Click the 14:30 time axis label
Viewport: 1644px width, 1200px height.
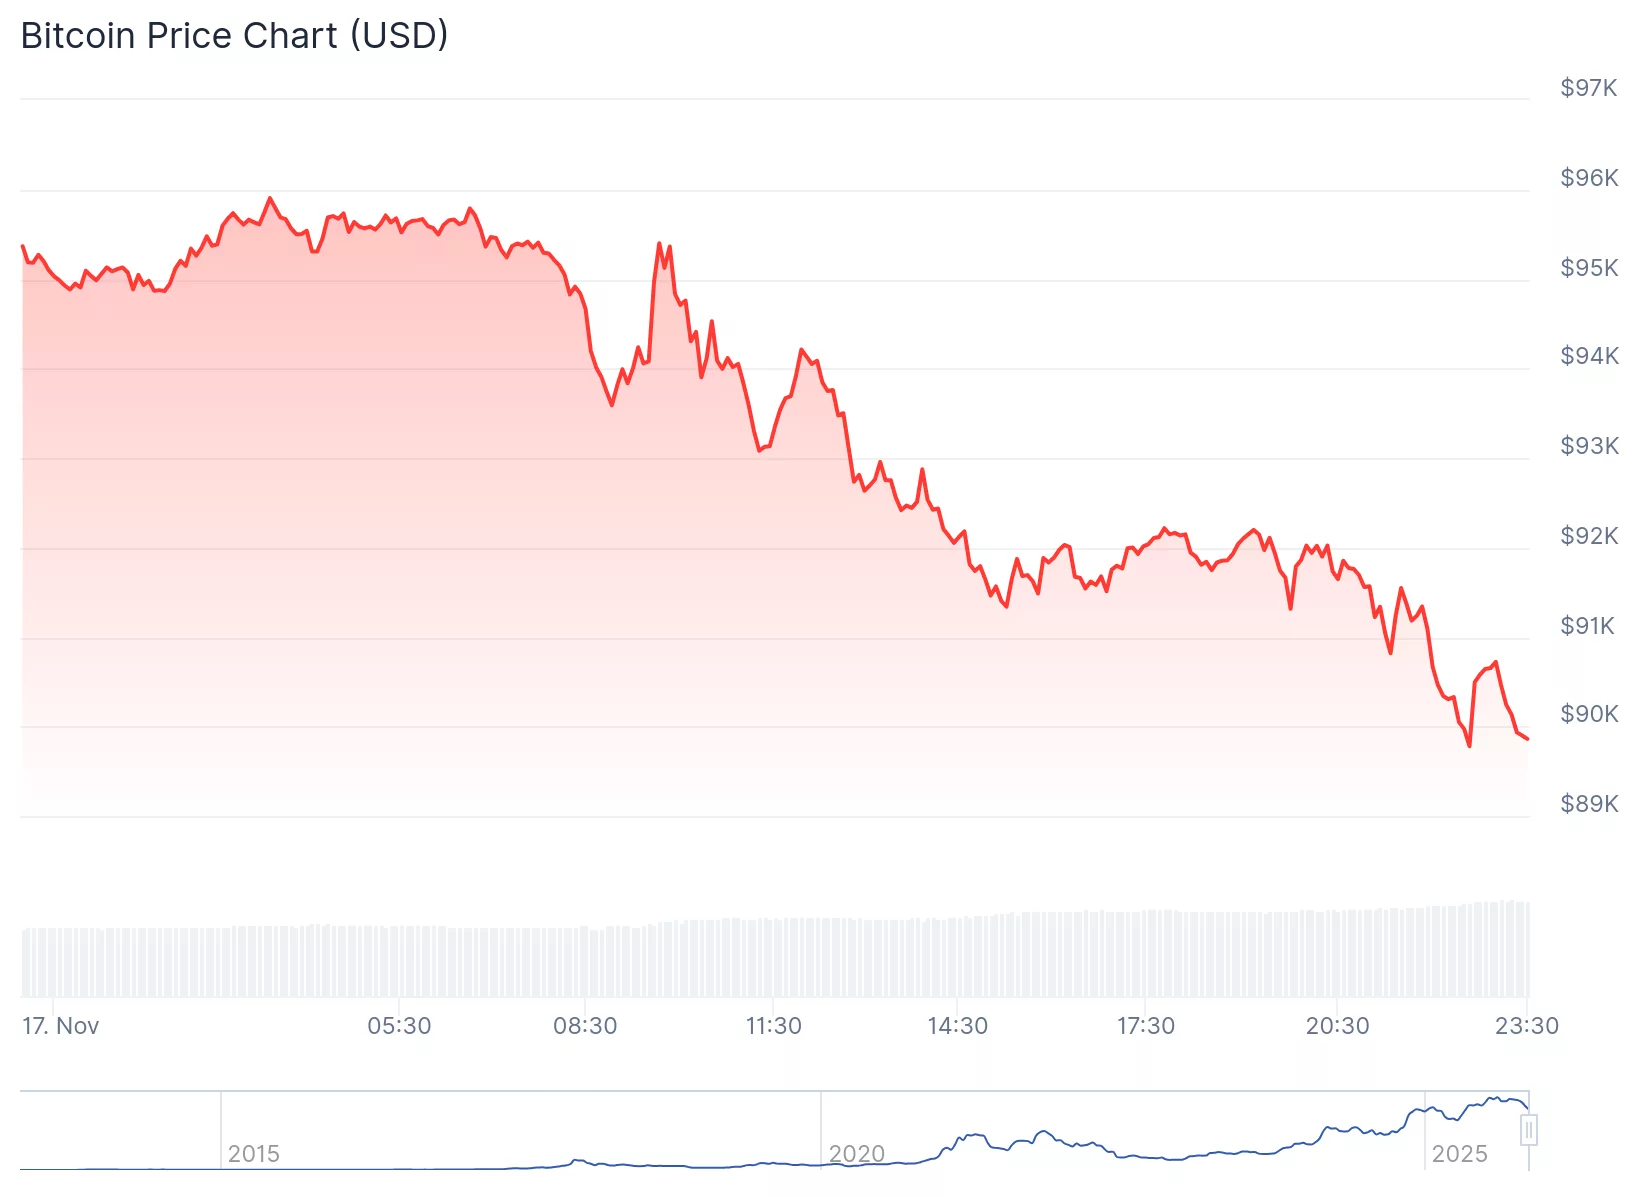tap(957, 1026)
